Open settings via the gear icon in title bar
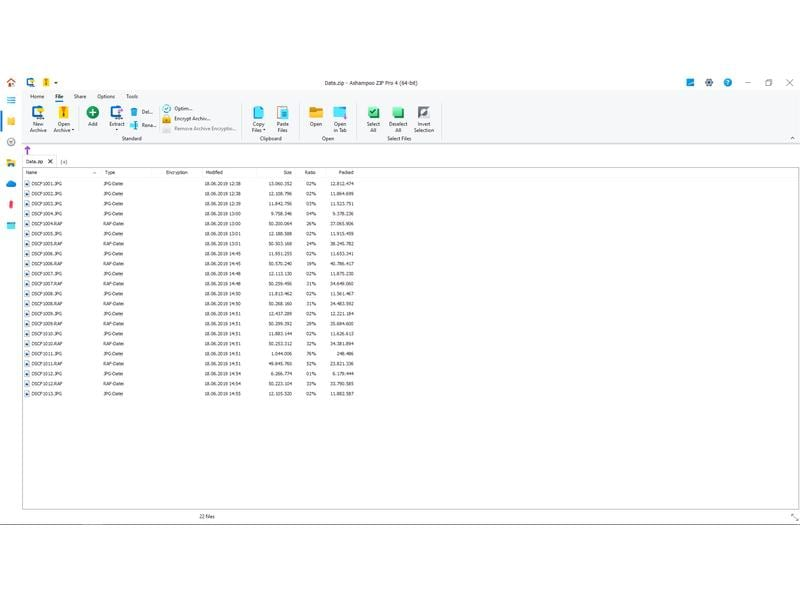 click(x=709, y=83)
